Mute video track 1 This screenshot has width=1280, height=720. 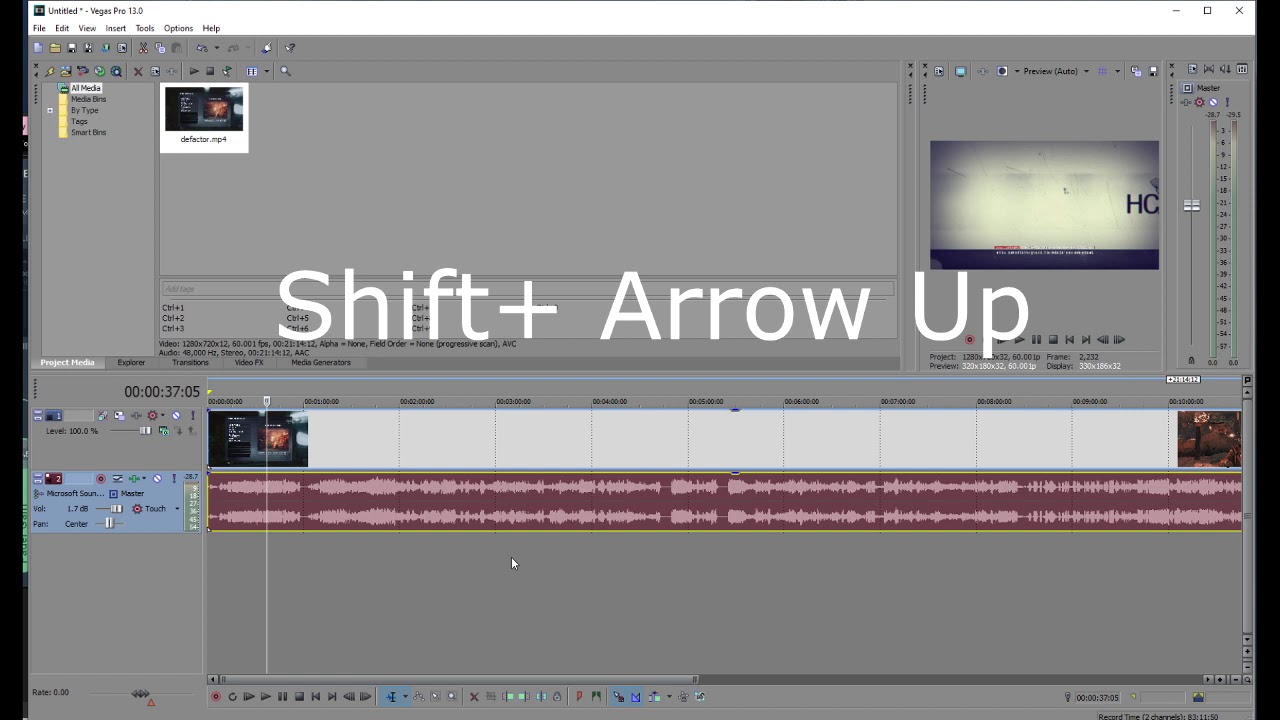point(176,416)
